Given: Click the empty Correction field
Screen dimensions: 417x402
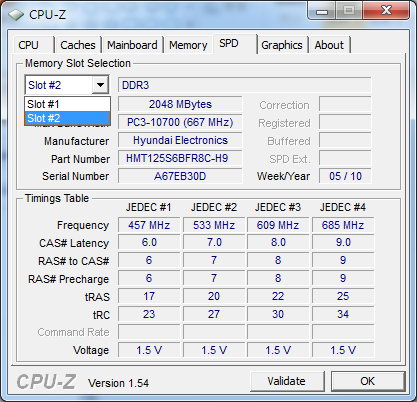Looking at the screenshot, I should pos(345,104).
